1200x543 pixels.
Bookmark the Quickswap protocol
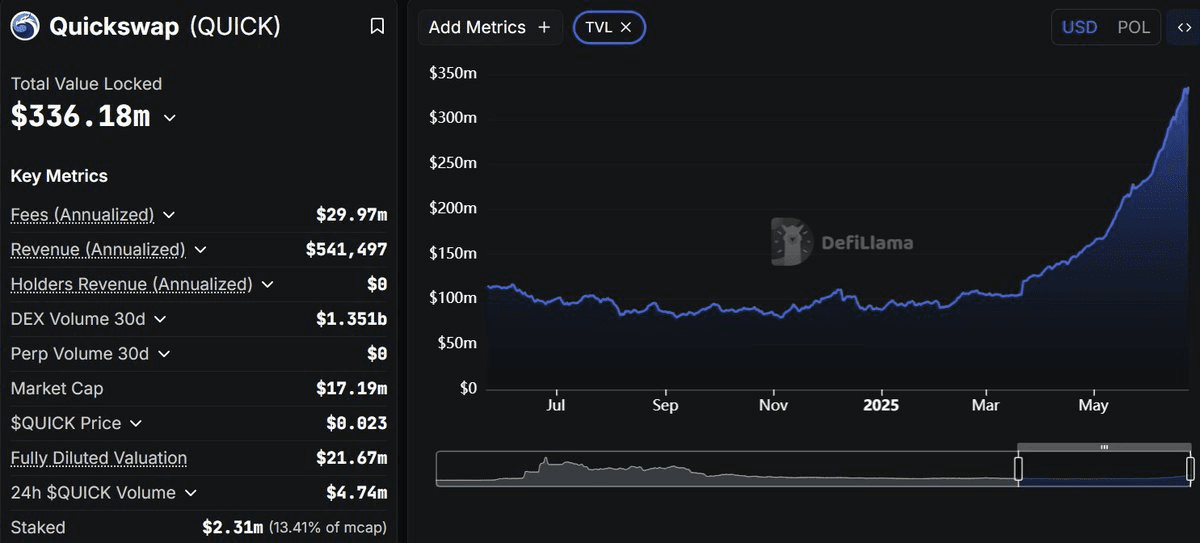click(x=377, y=27)
